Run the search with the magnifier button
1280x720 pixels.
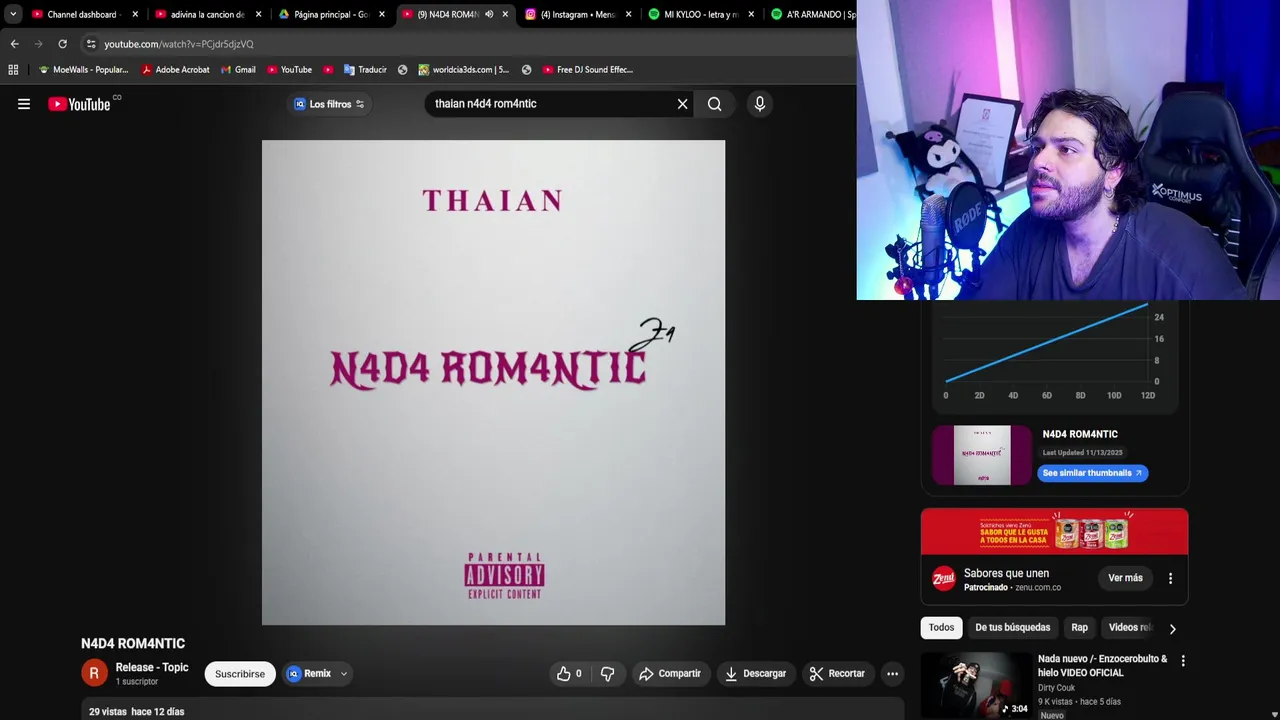[715, 104]
